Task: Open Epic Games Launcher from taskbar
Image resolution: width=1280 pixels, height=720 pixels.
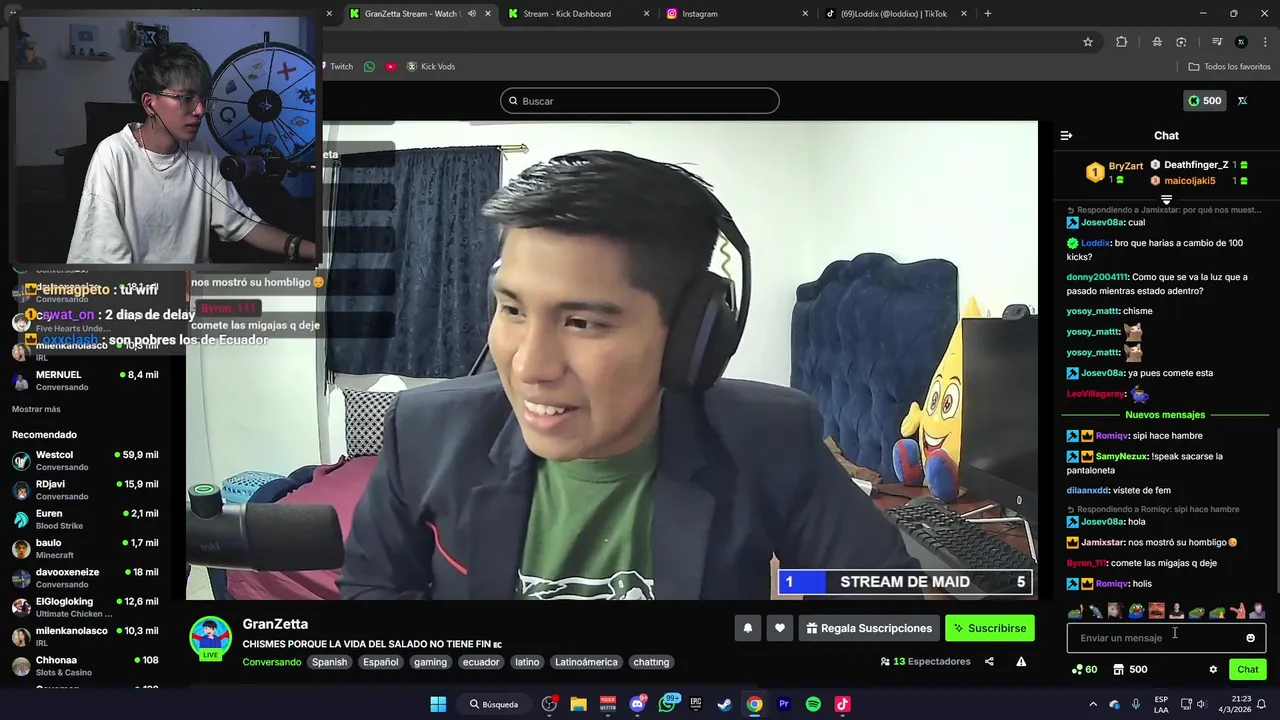Action: coord(696,704)
